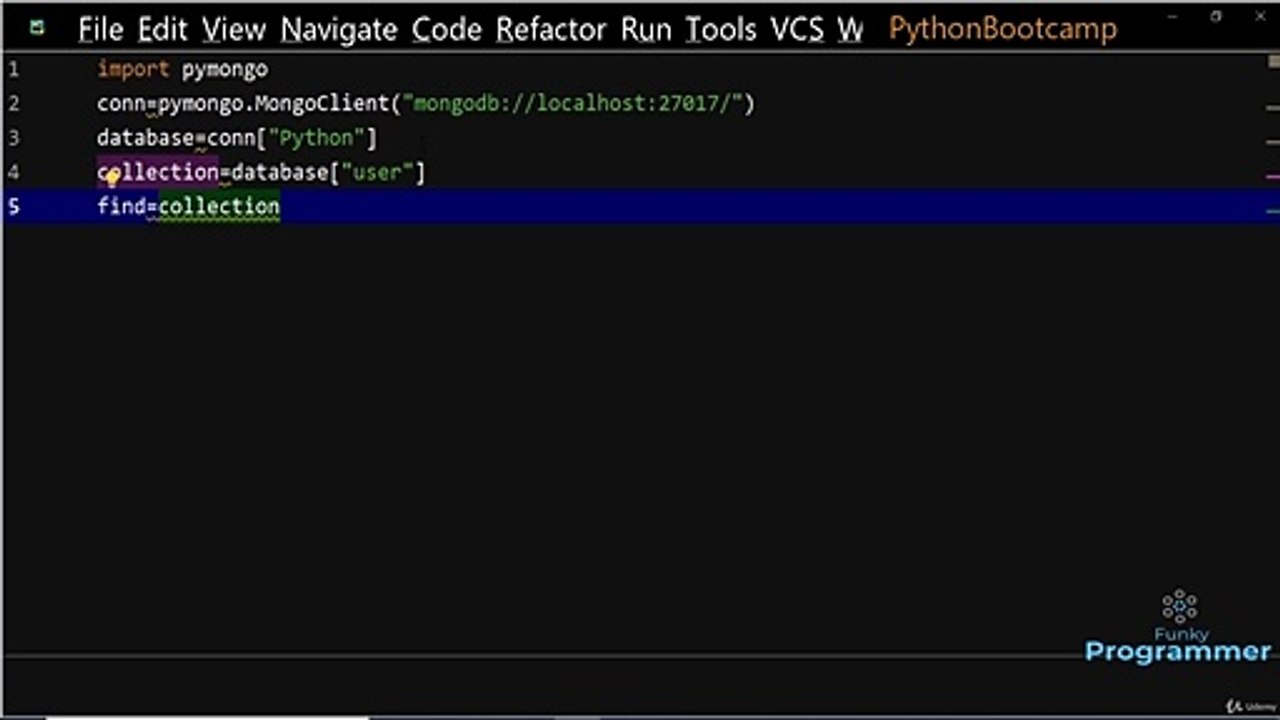
Task: Open the Tools menu
Action: pyautogui.click(x=720, y=30)
